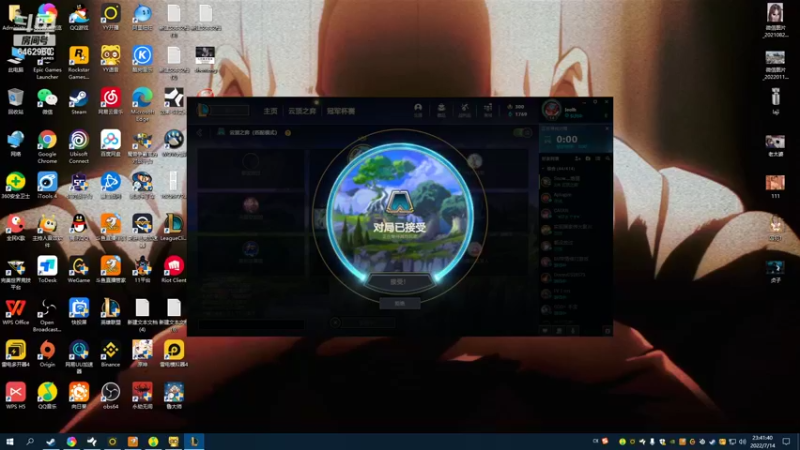Click the Steam icon on the taskbar
Viewport: 800px width, 450px height.
pyautogui.click(x=51, y=442)
